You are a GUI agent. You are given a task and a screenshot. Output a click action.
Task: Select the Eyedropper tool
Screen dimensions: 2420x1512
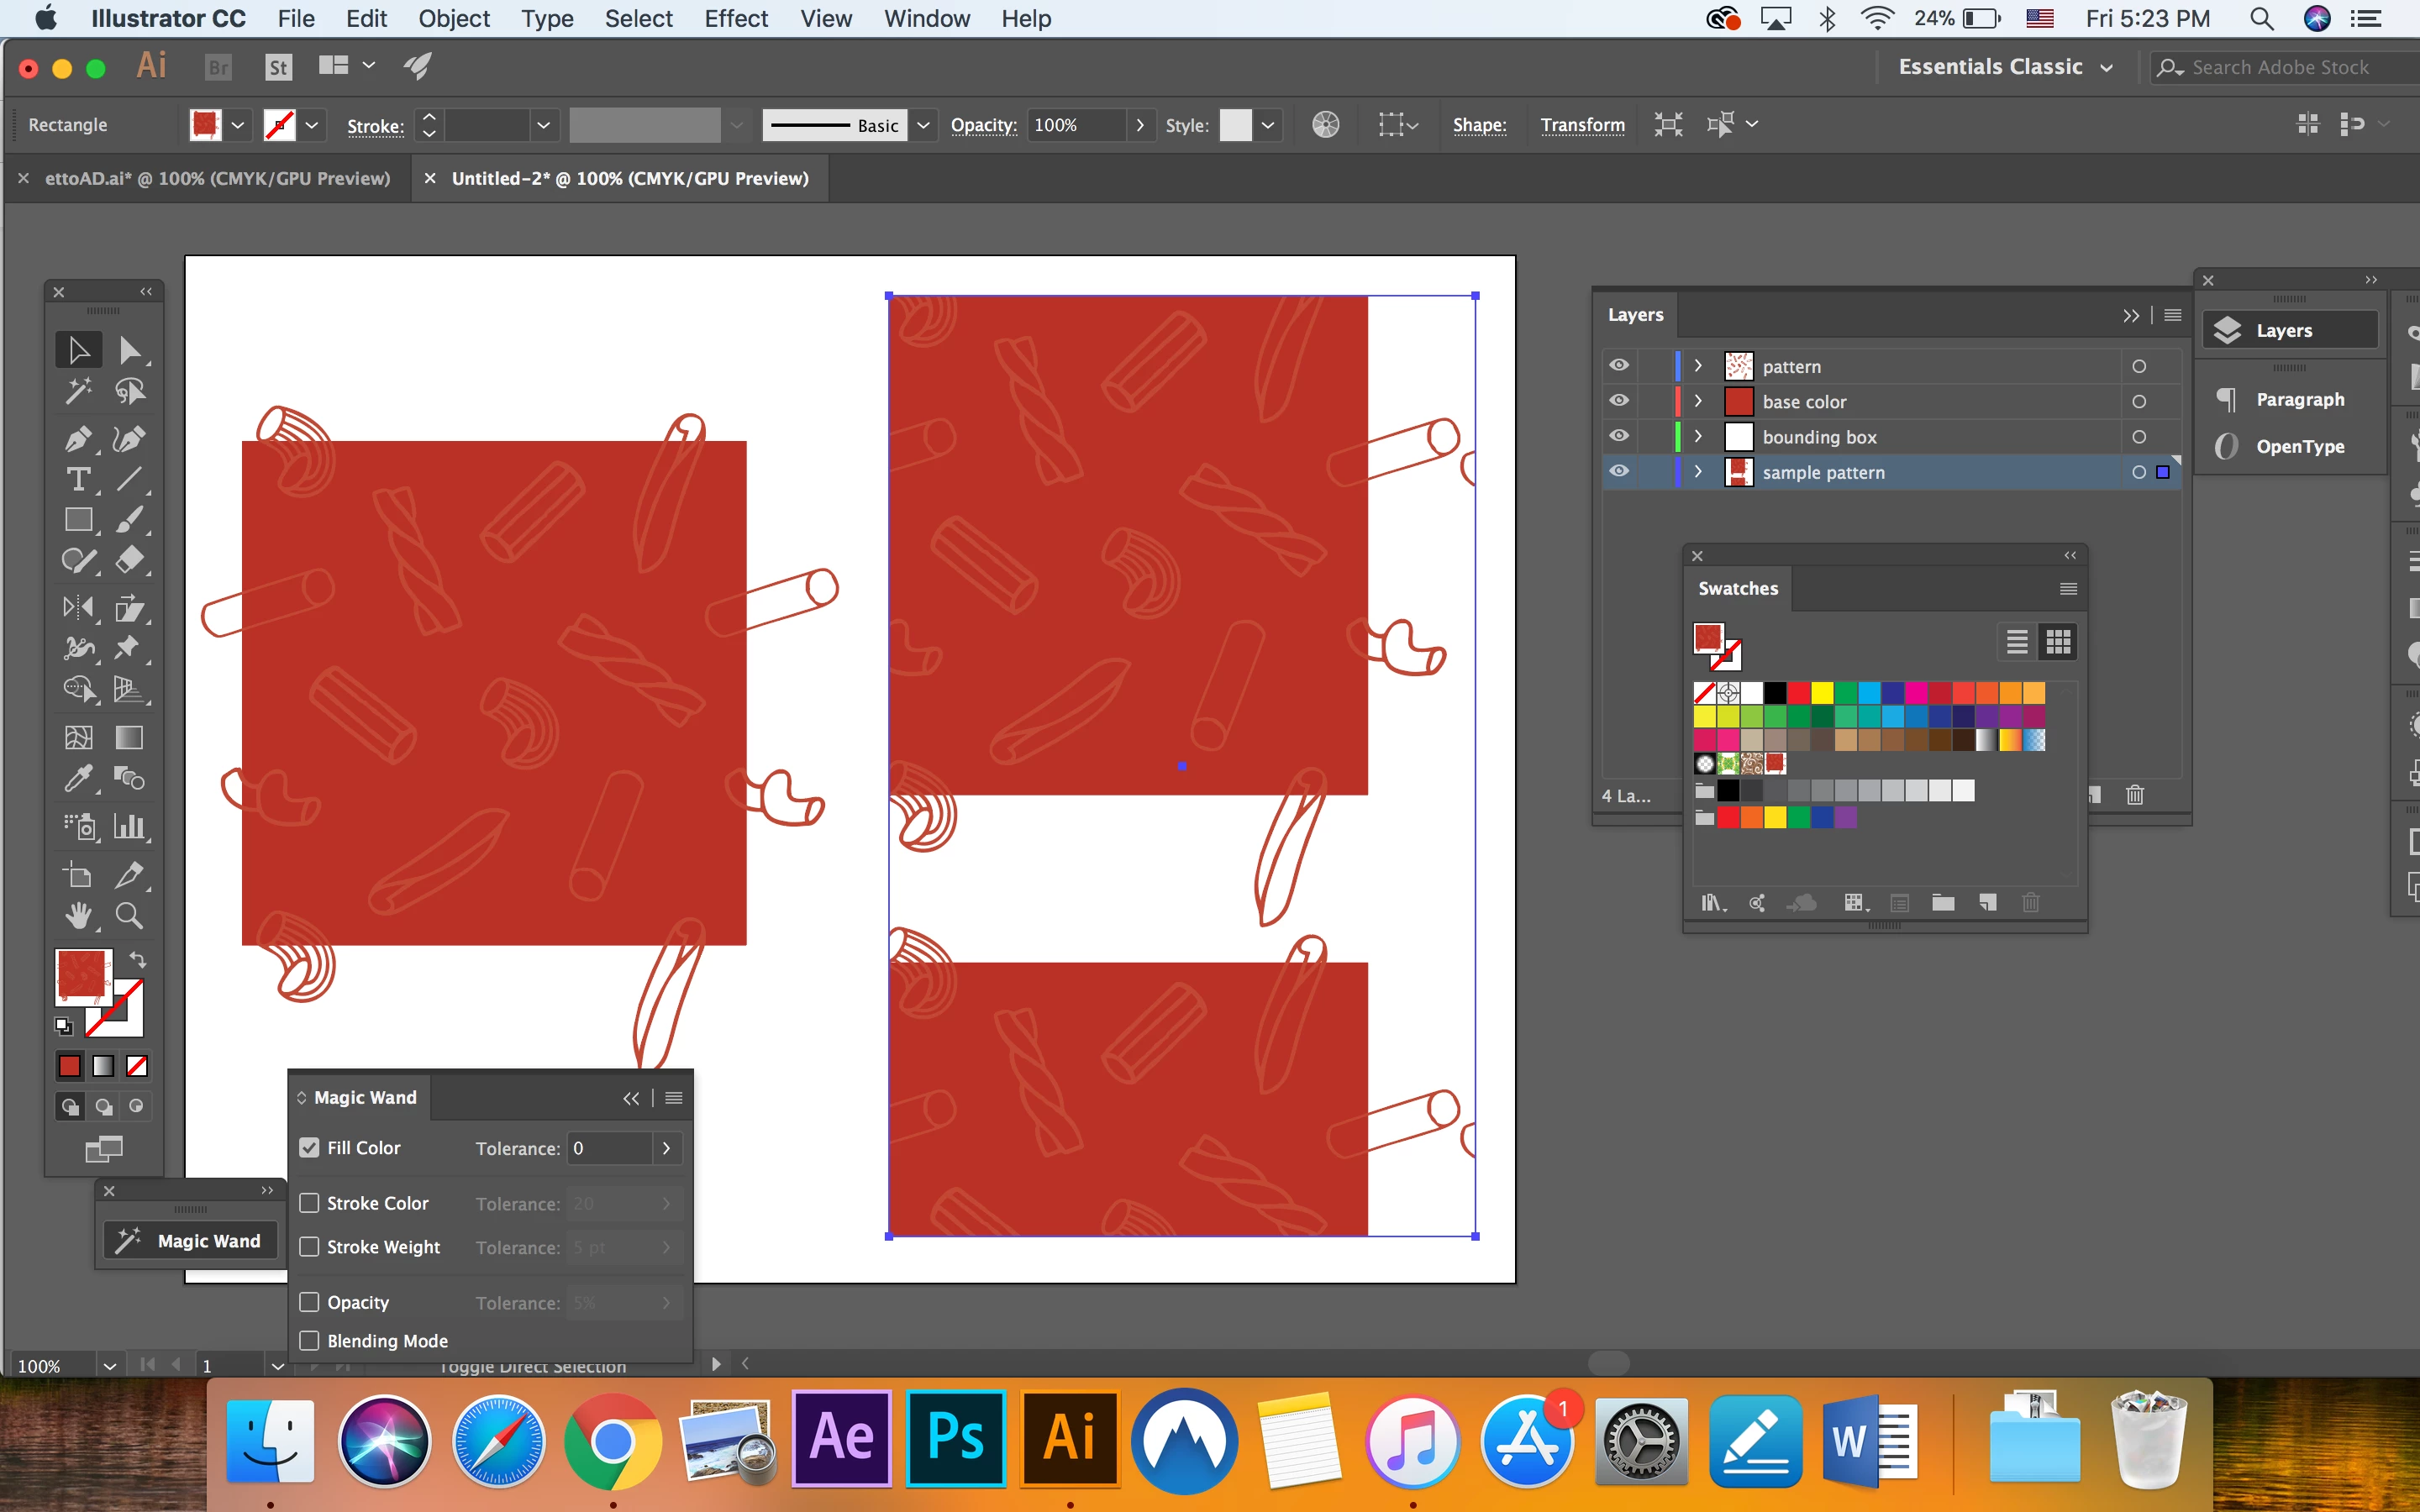pyautogui.click(x=78, y=778)
